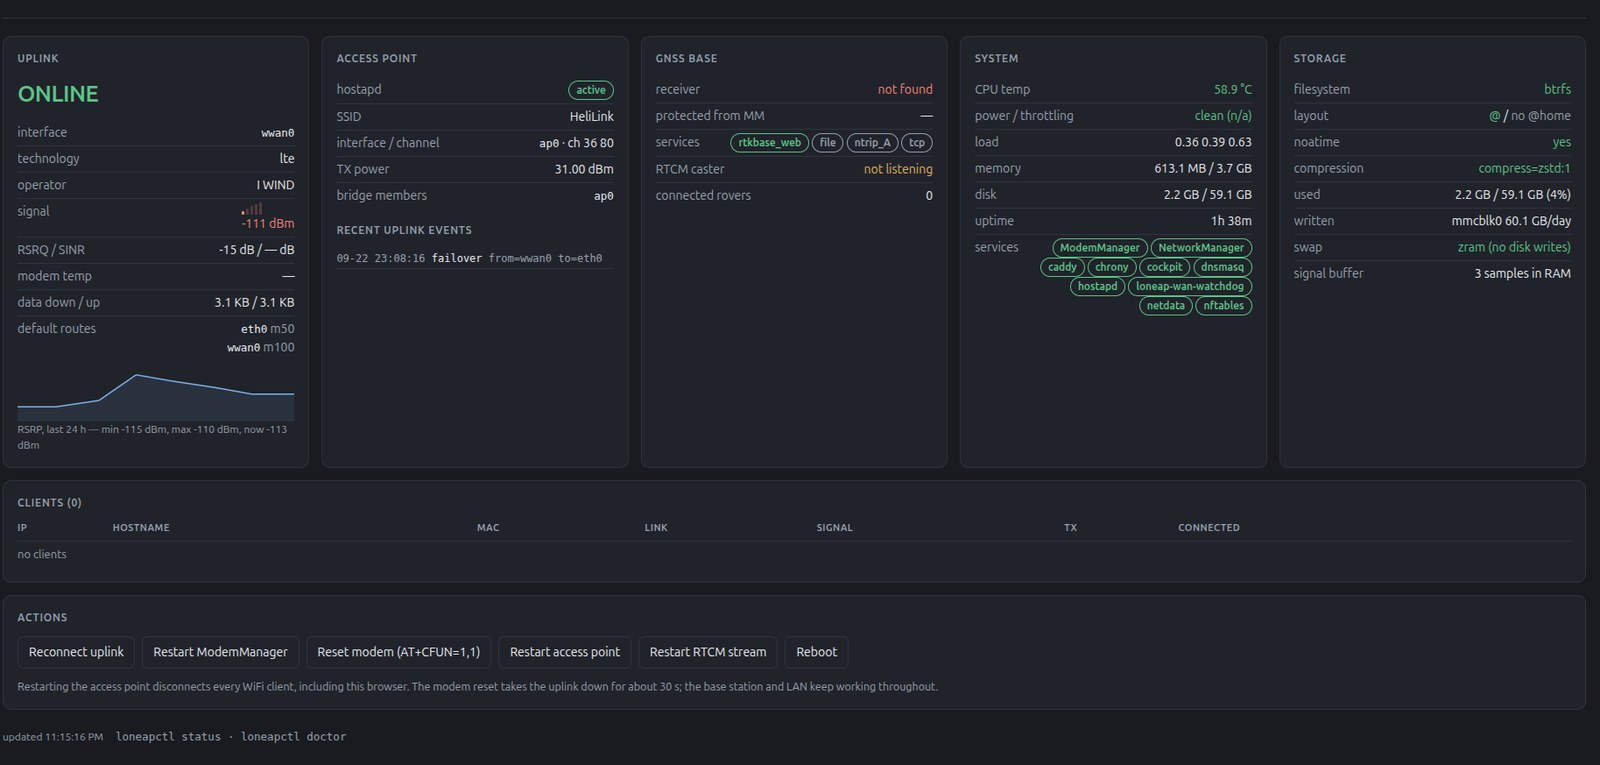1600x765 pixels.
Task: Click the RTCM caster 'not listening' status
Action: click(898, 169)
